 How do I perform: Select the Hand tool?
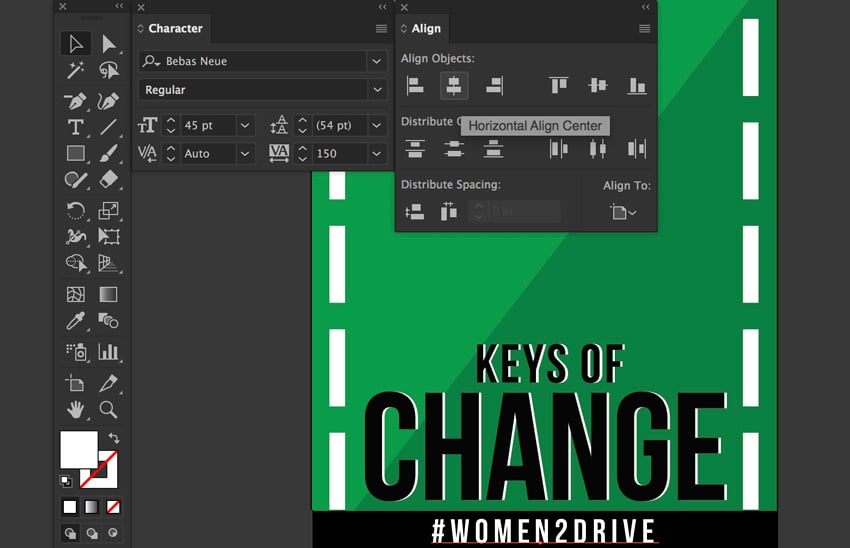(x=75, y=409)
